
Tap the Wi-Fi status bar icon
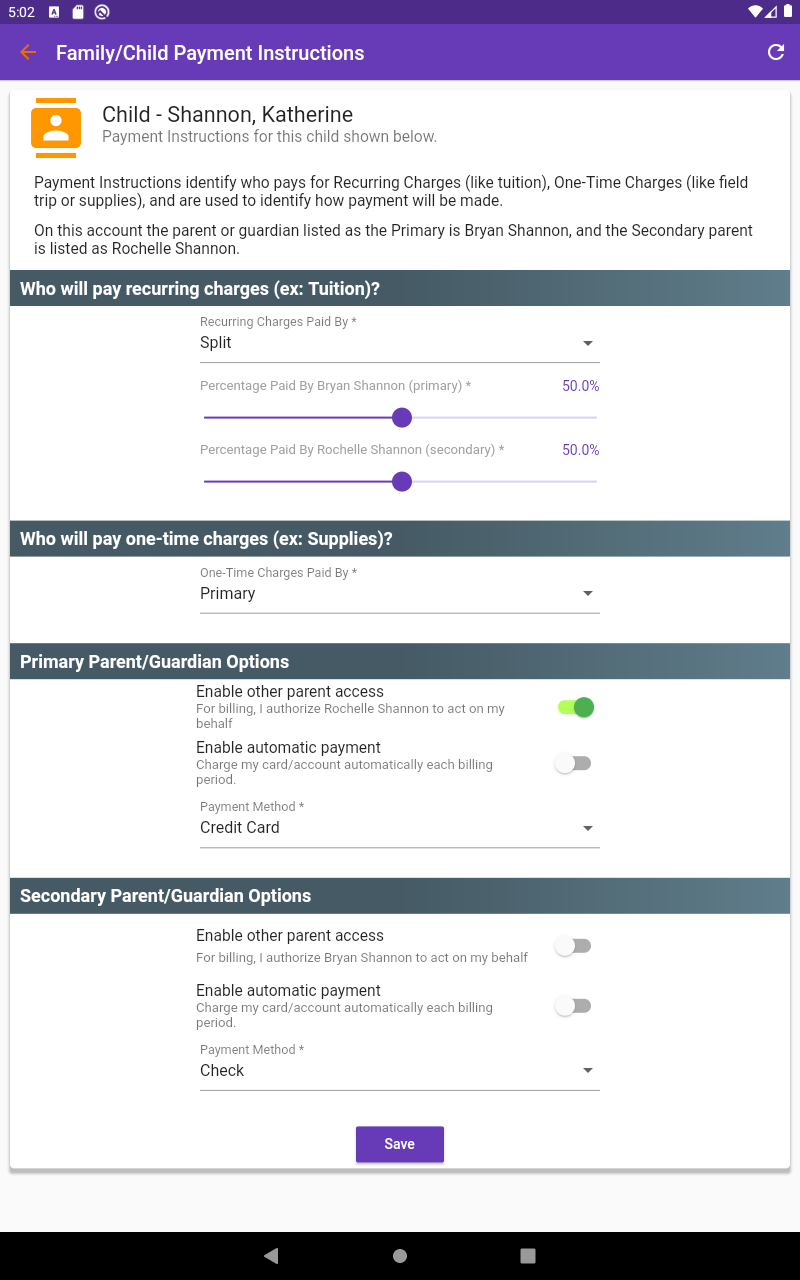coord(755,12)
